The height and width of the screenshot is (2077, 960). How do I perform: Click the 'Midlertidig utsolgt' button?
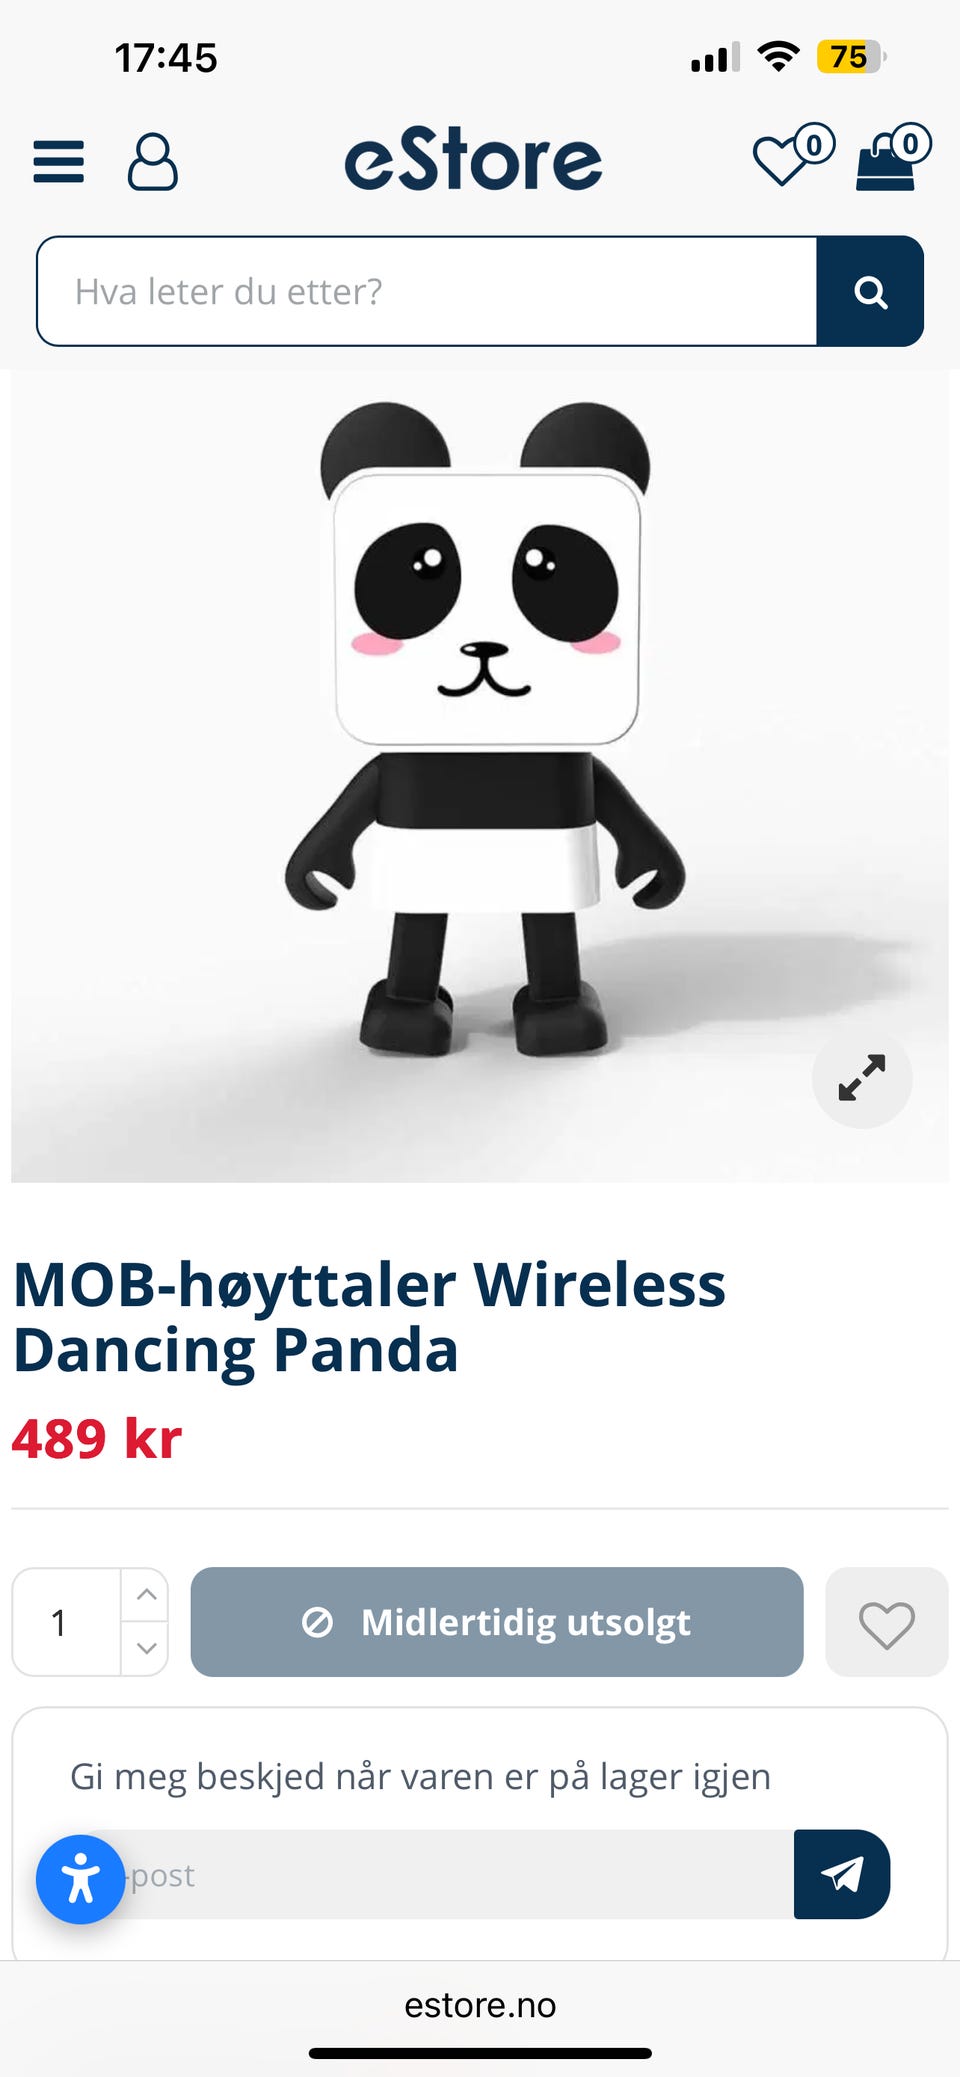[x=497, y=1622]
